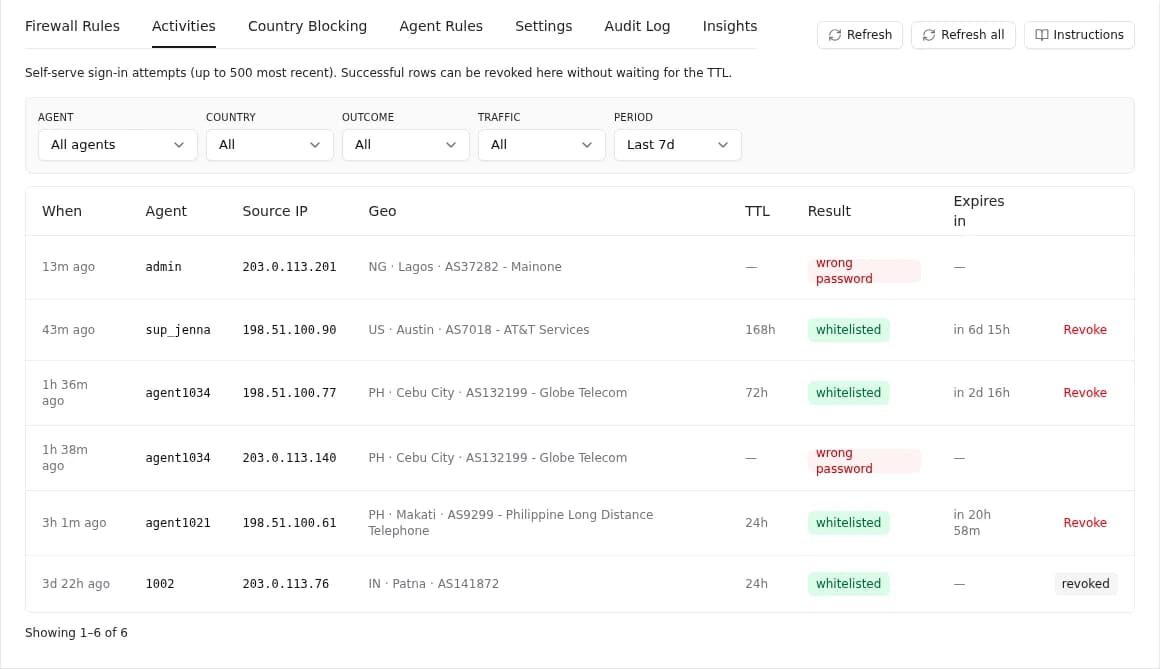Click the Agent column header
Viewport: 1160px width, 669px height.
(x=166, y=211)
